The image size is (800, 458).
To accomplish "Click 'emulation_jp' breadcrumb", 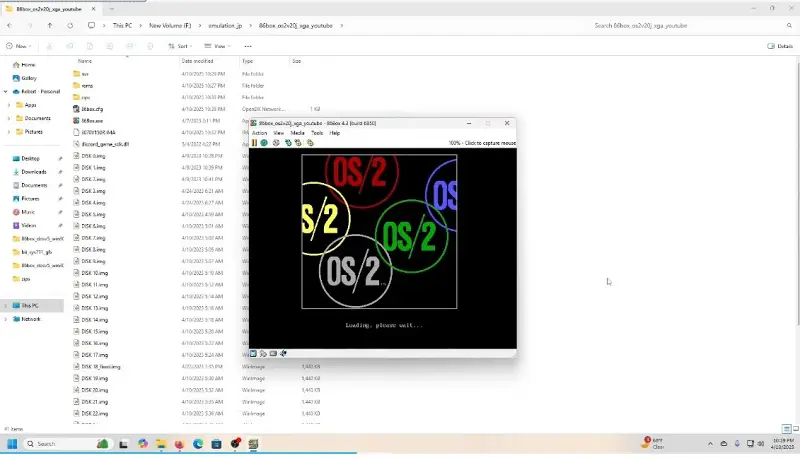I will [x=225, y=26].
